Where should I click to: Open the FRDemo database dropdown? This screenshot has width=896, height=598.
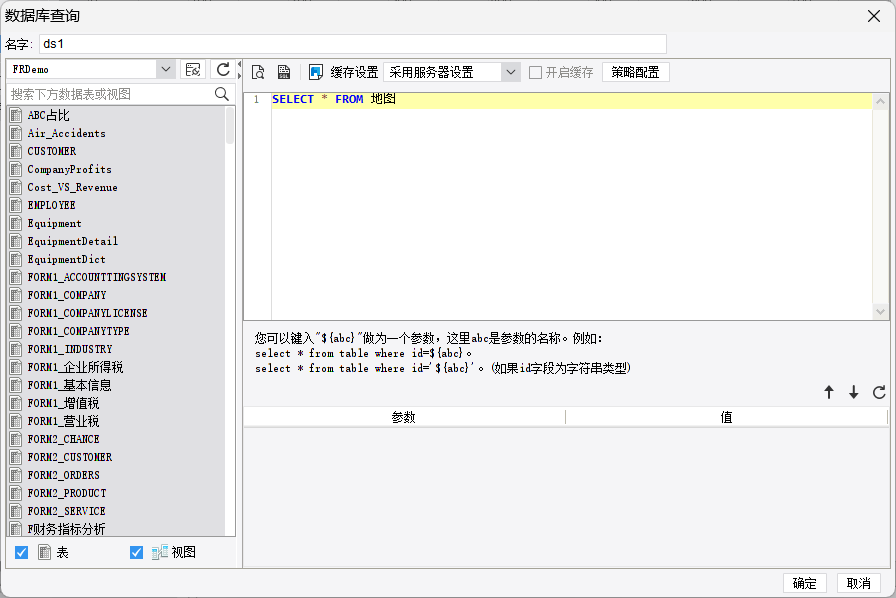click(x=165, y=71)
